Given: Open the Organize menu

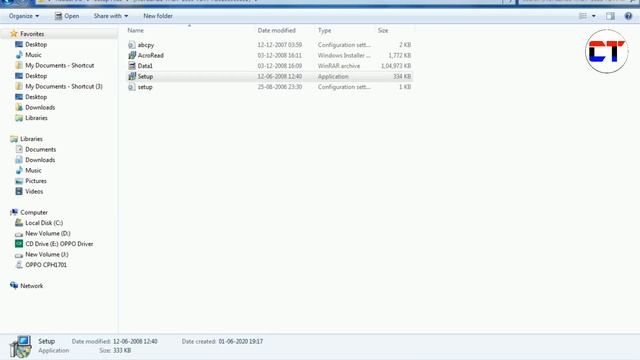Looking at the screenshot, I should click(x=24, y=16).
